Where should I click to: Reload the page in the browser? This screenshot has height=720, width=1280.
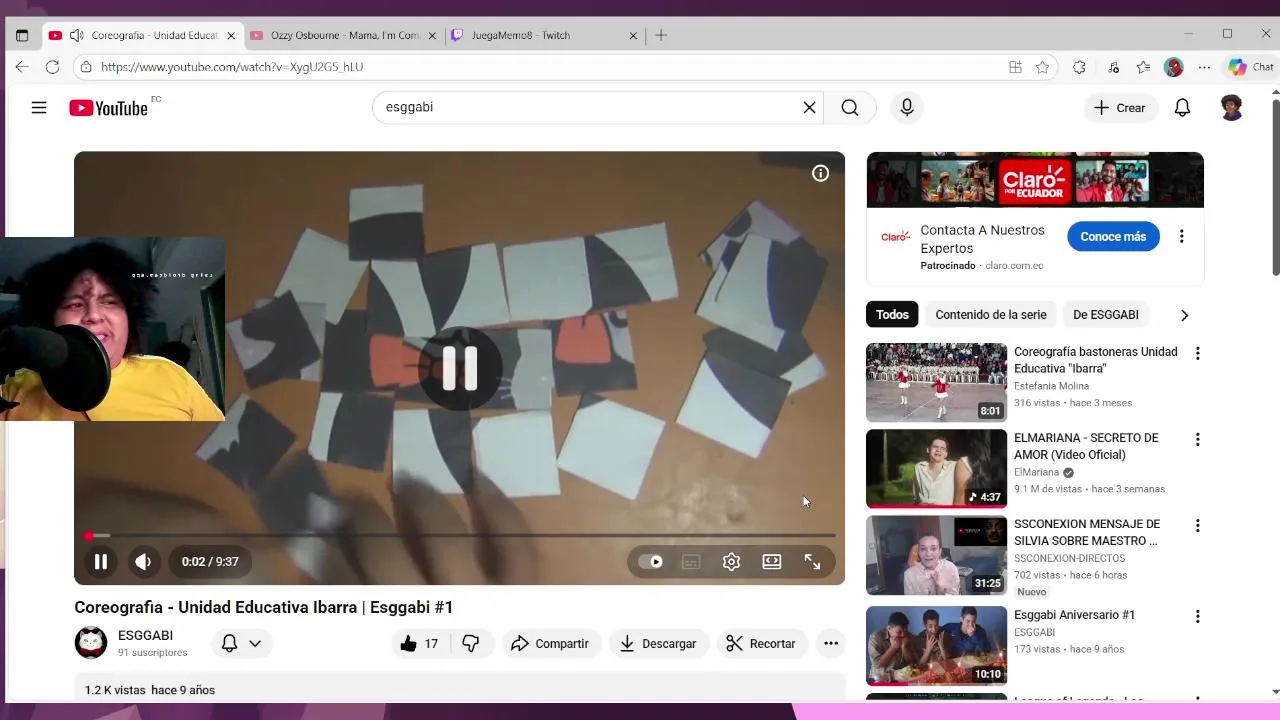tap(52, 67)
